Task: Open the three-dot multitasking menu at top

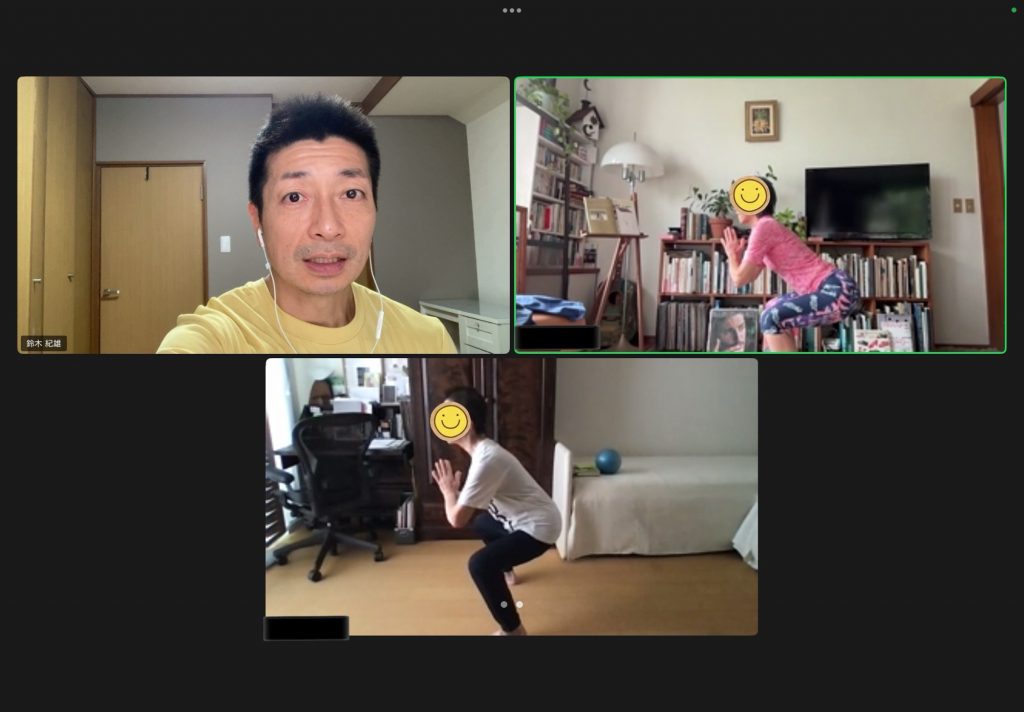Action: click(512, 10)
